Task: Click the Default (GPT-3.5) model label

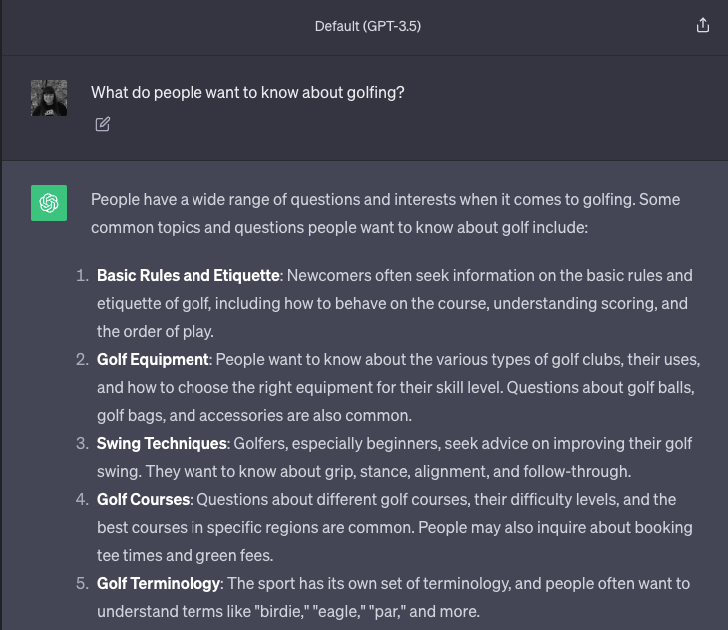Action: click(368, 27)
